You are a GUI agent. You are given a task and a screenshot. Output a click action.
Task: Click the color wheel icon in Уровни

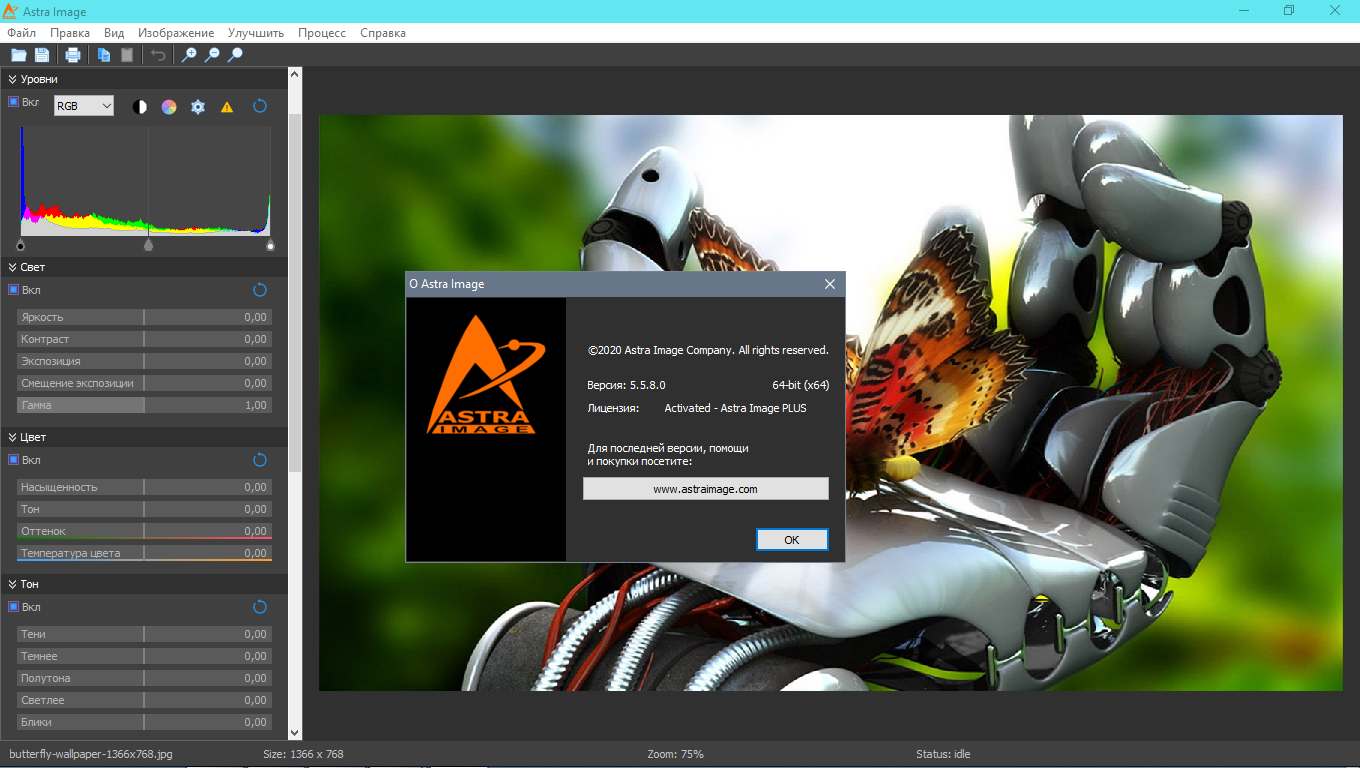coord(169,107)
